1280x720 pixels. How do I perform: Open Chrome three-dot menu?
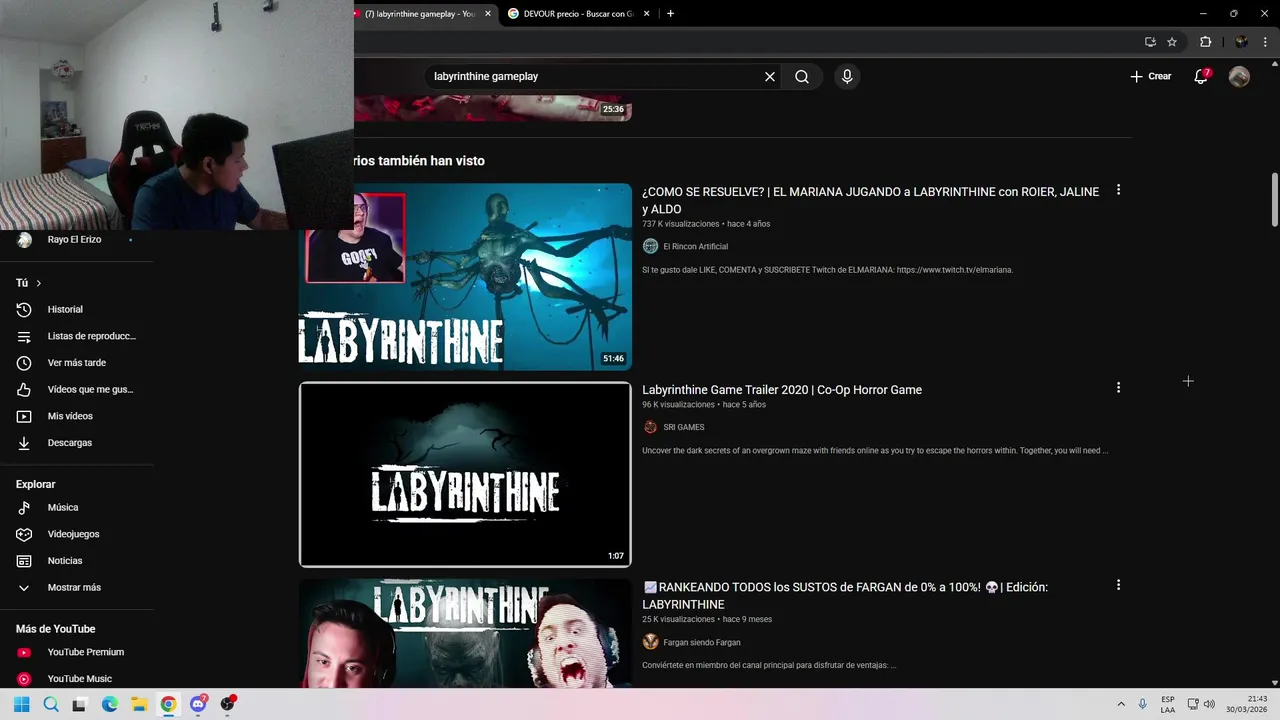[x=1265, y=42]
